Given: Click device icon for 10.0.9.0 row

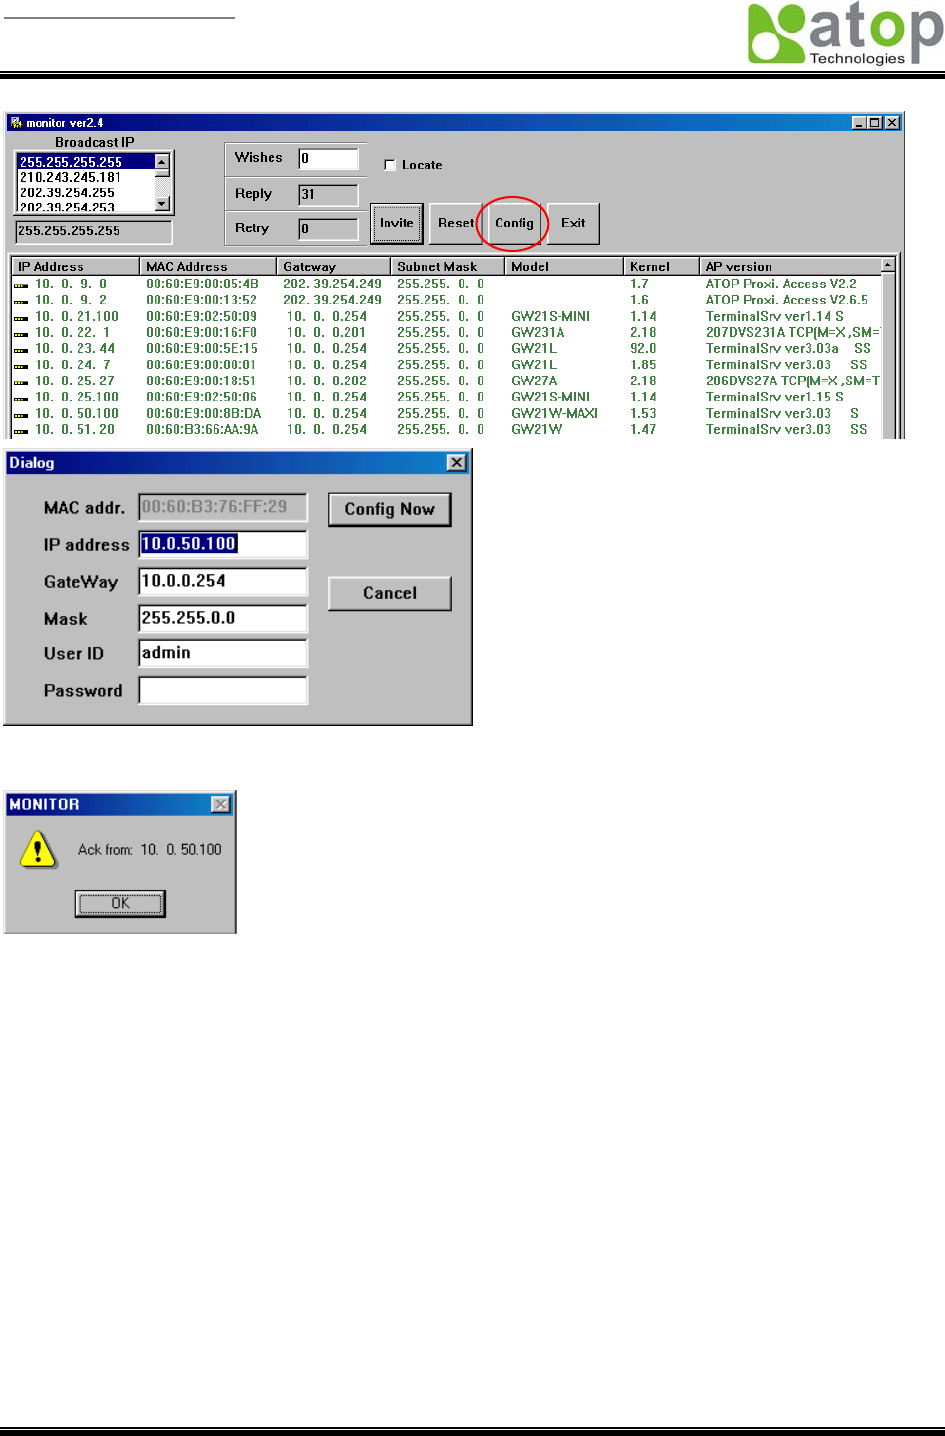Looking at the screenshot, I should [x=21, y=285].
